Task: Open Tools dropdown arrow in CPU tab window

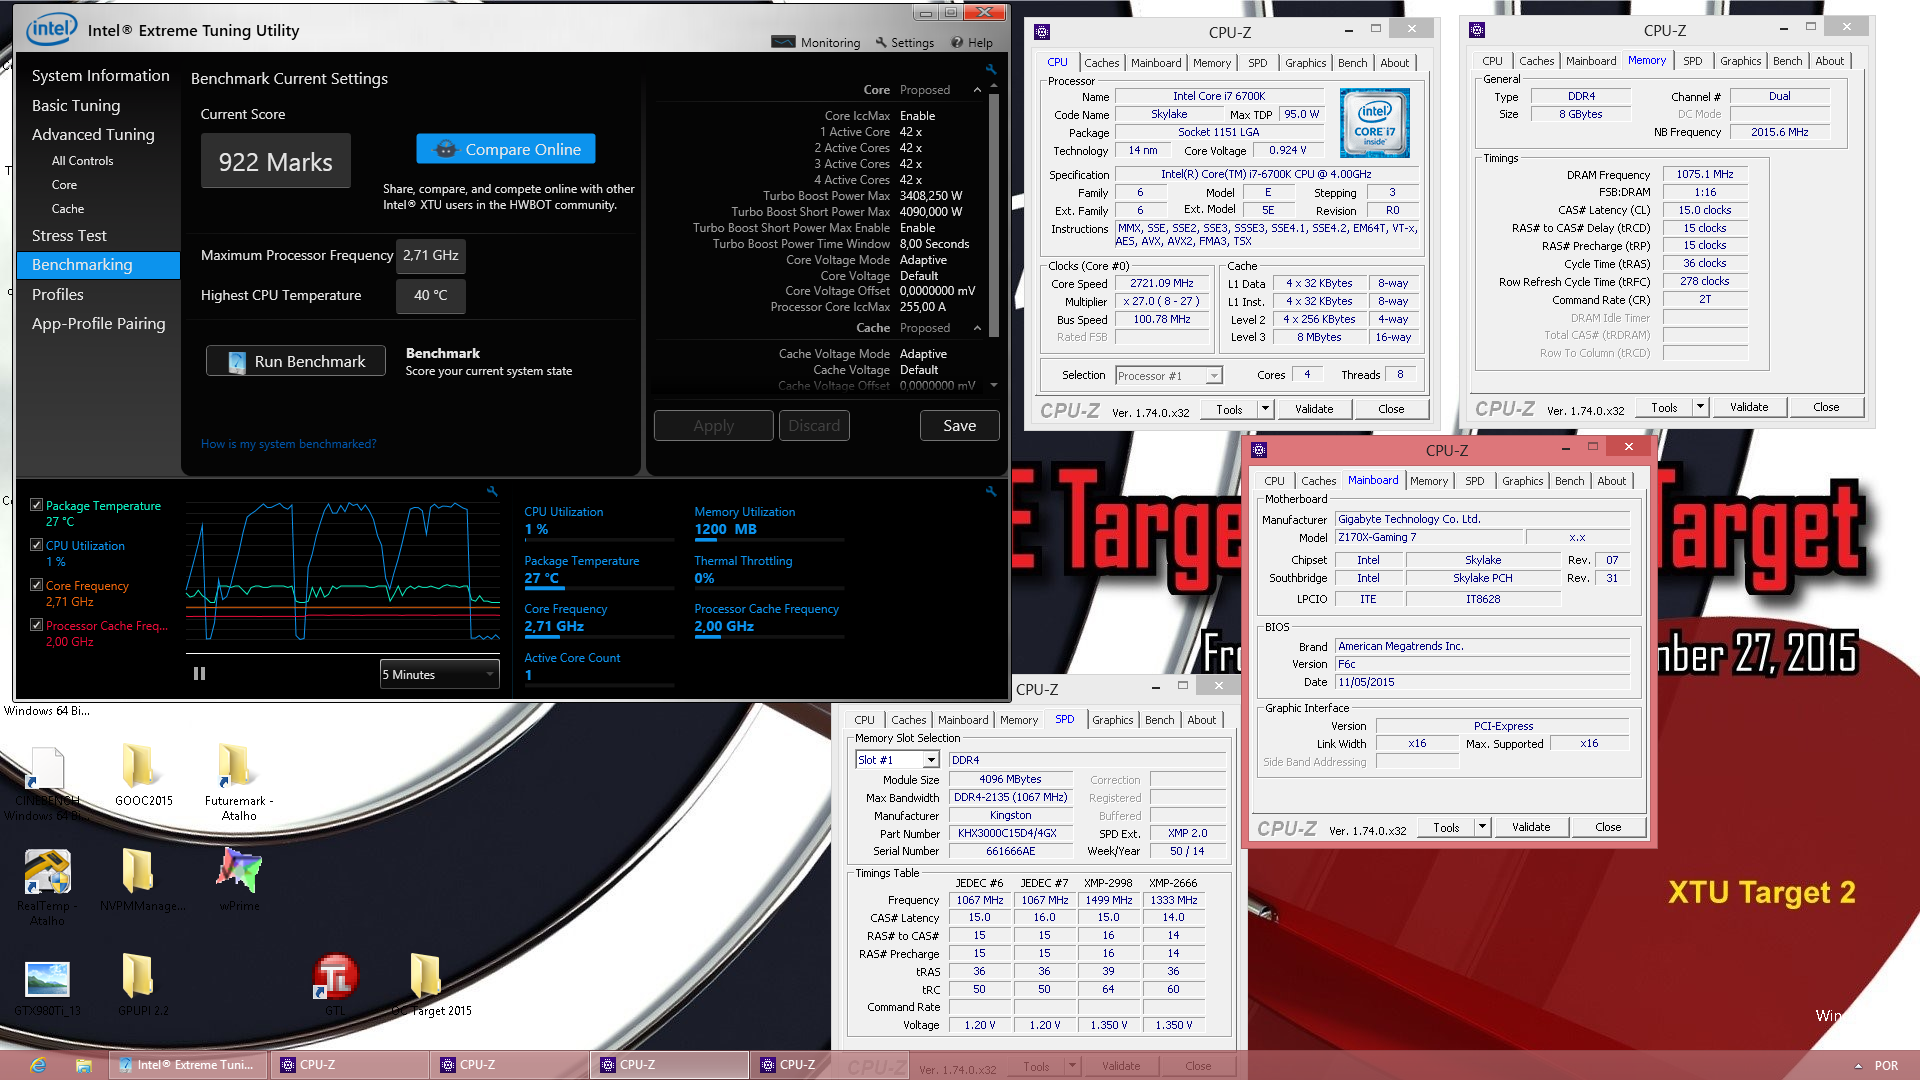Action: tap(1265, 409)
